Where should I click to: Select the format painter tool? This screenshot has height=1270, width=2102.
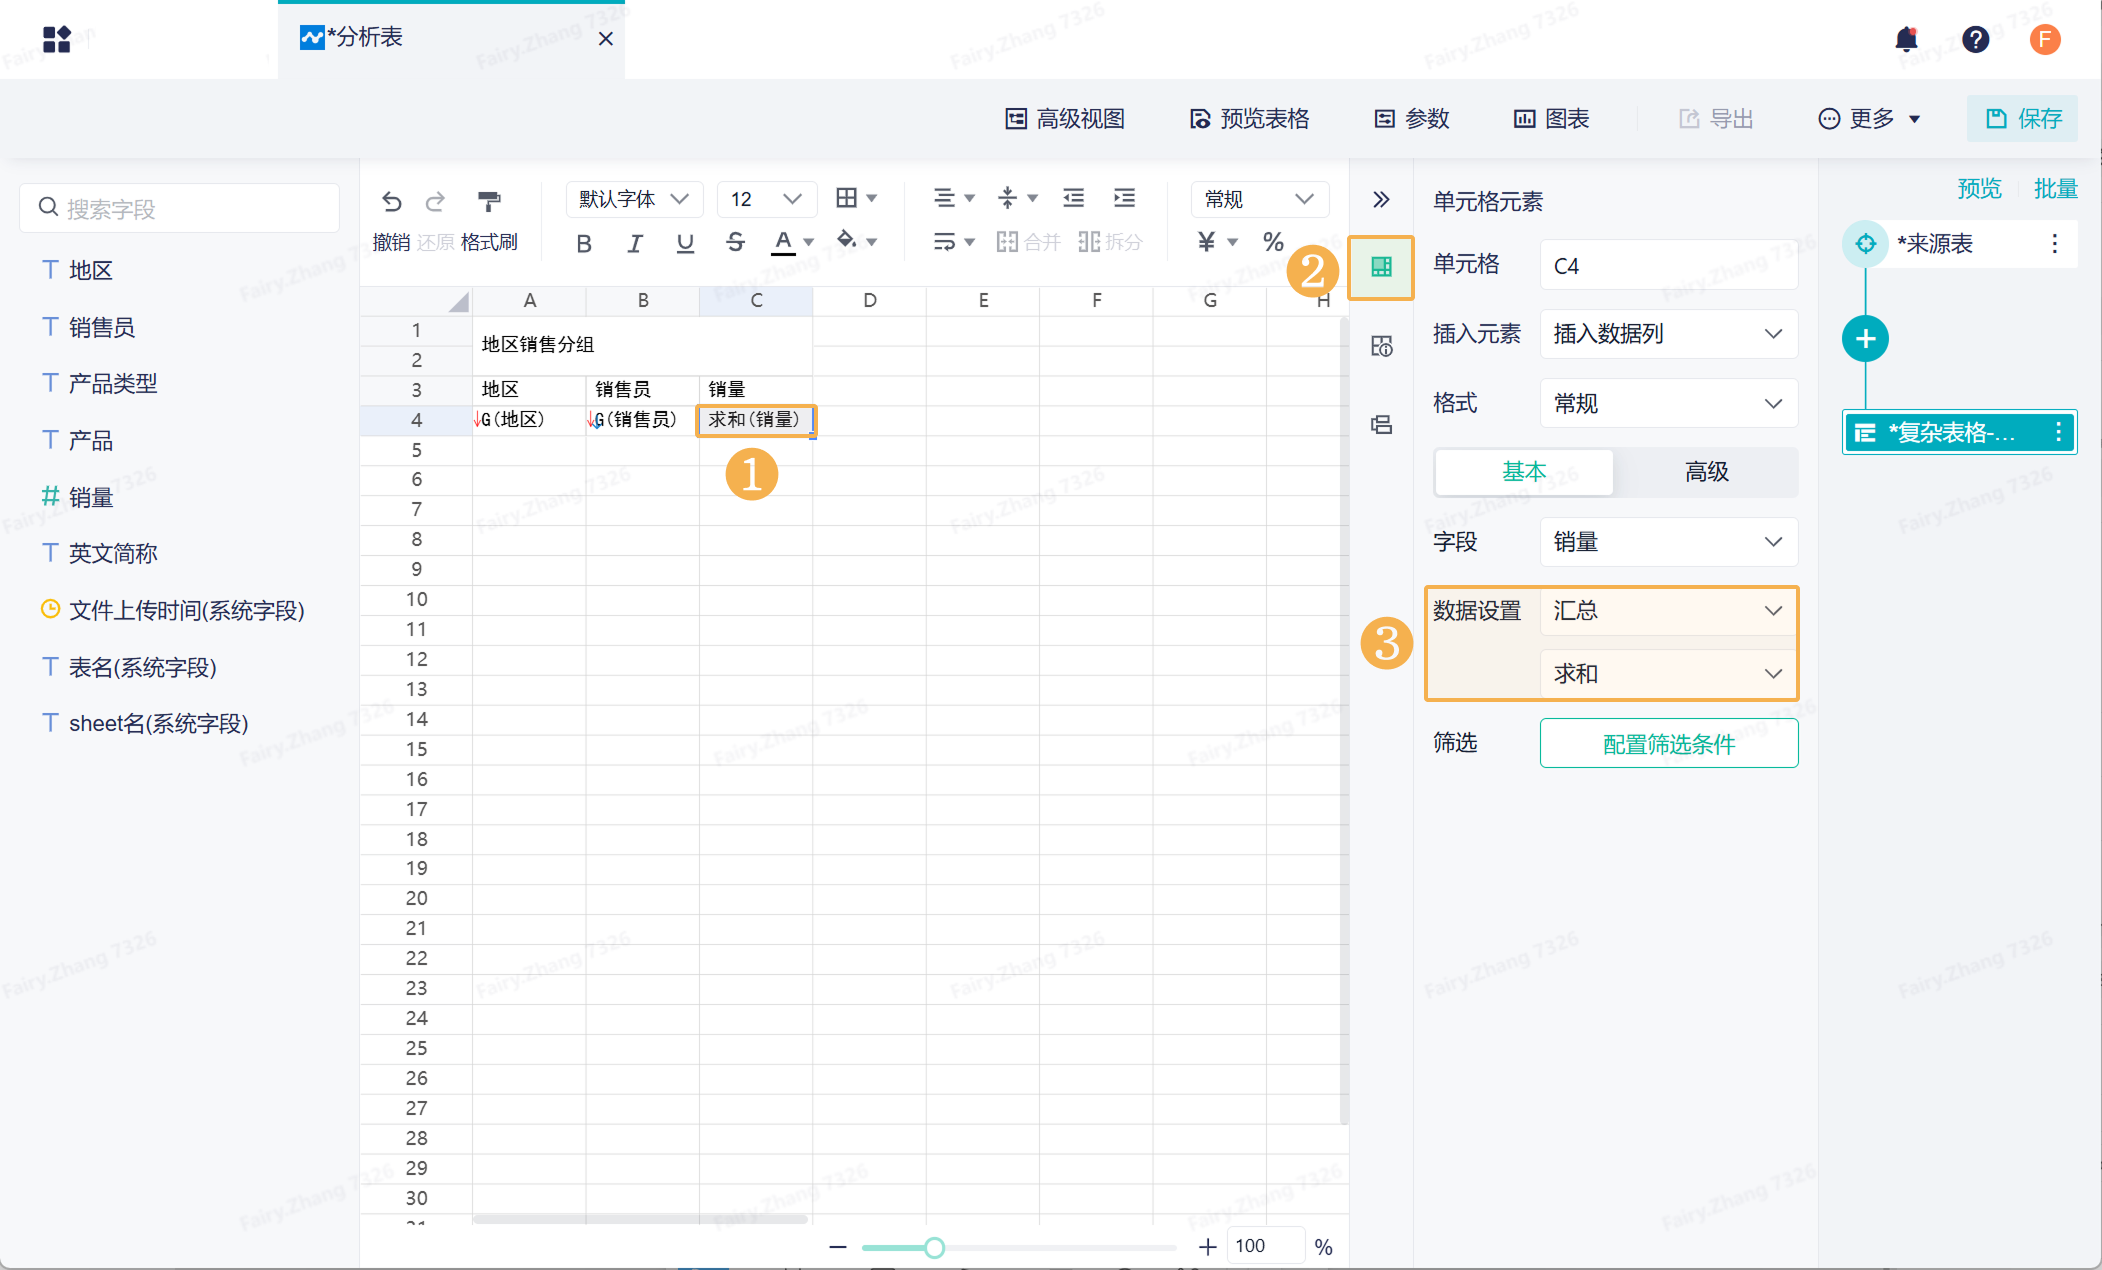point(489,201)
